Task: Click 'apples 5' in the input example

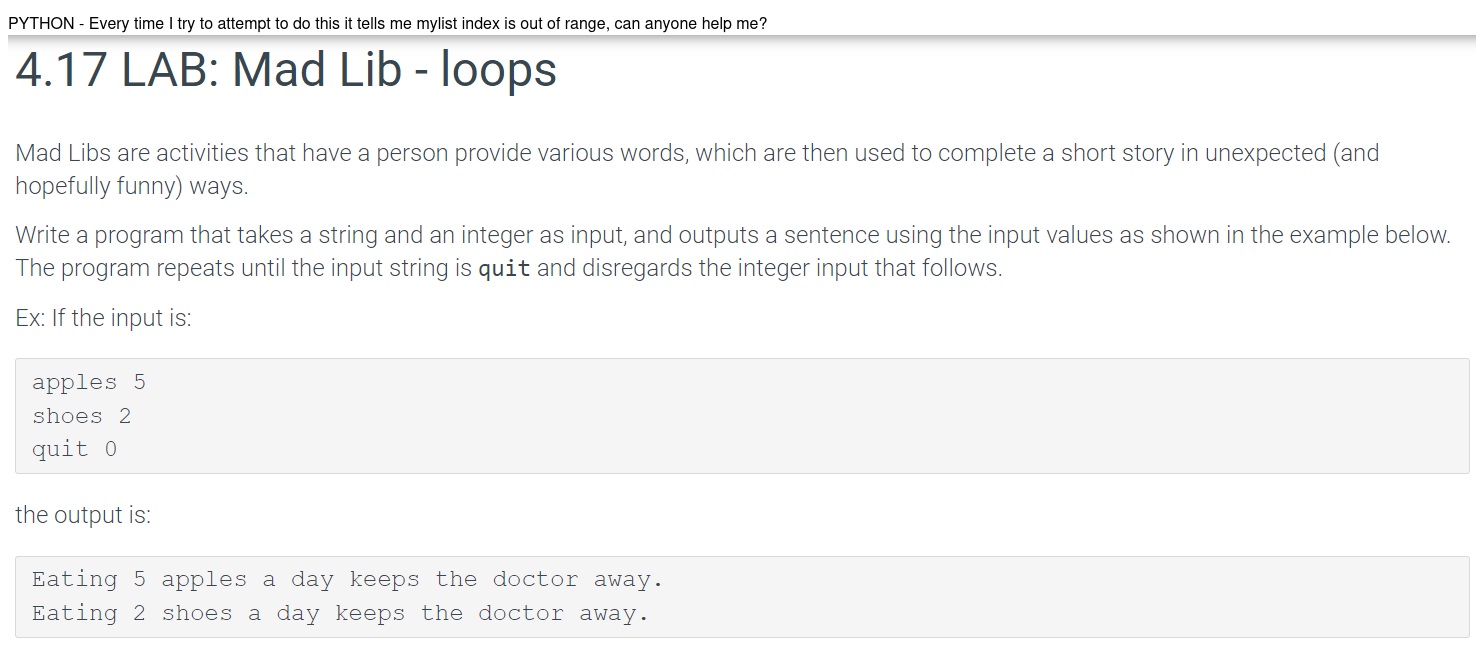Action: click(89, 383)
